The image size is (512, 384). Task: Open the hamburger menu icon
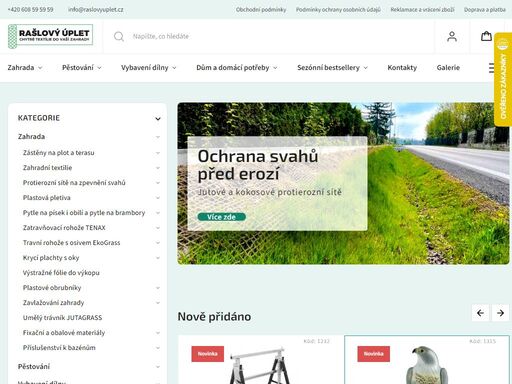click(492, 68)
